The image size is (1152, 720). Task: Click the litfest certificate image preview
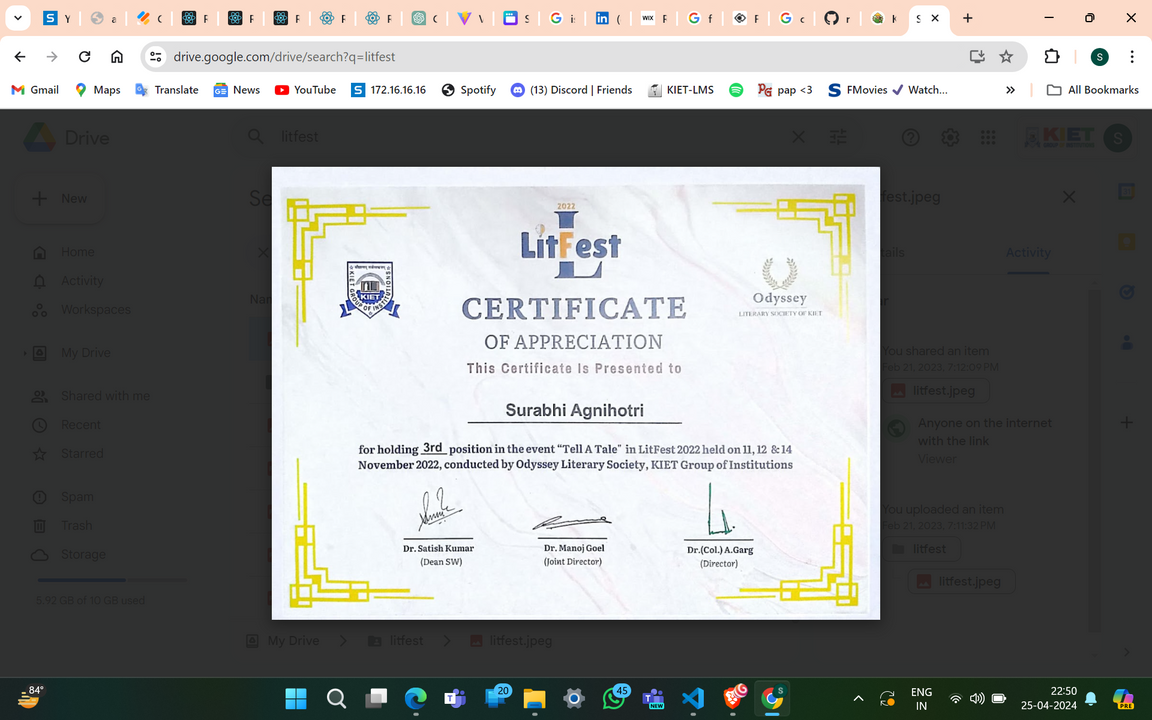pos(575,393)
